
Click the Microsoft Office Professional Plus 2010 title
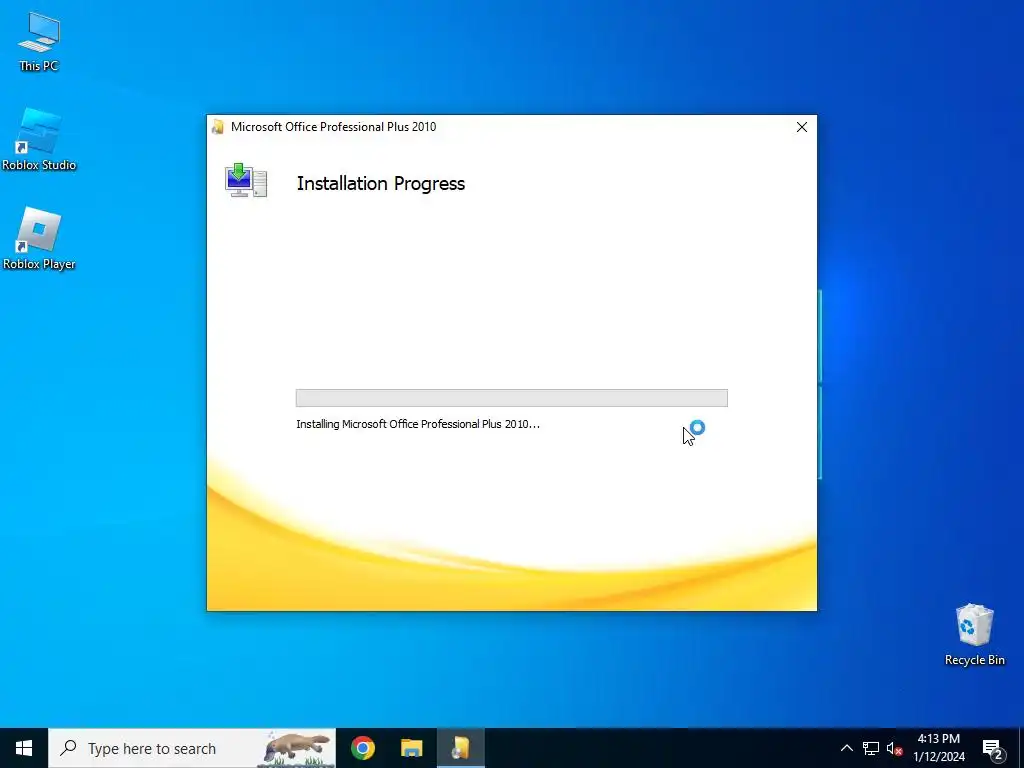pos(334,127)
